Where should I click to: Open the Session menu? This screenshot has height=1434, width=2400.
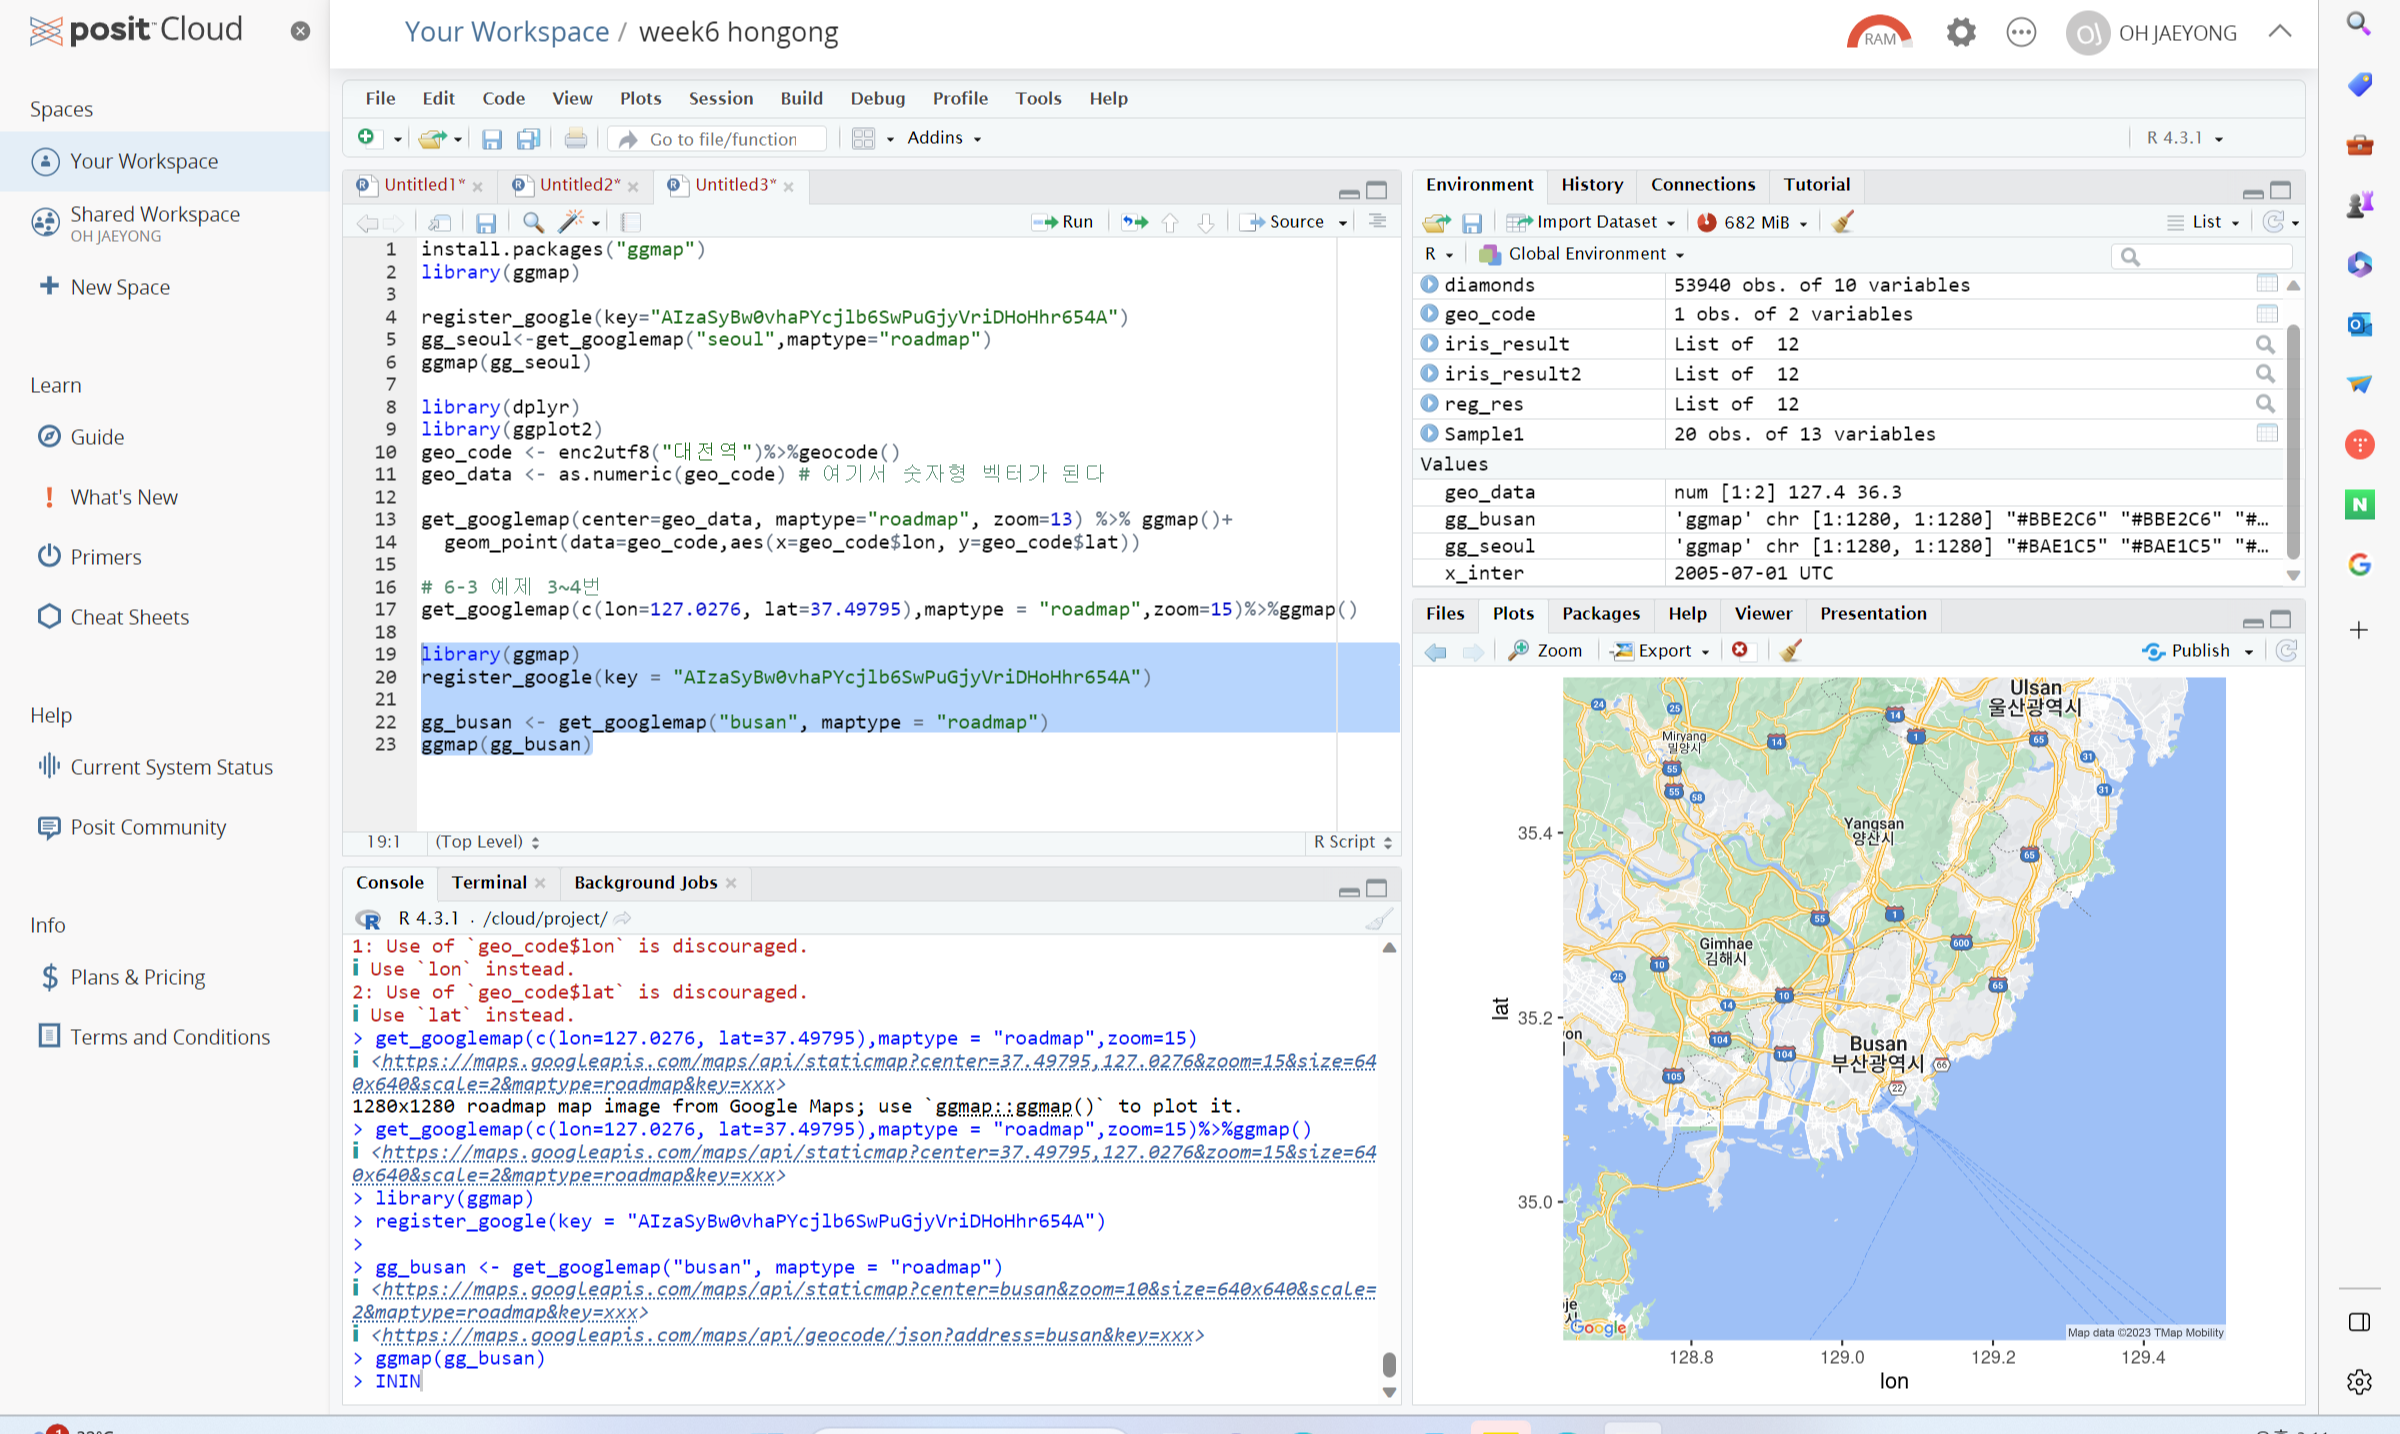tap(720, 98)
